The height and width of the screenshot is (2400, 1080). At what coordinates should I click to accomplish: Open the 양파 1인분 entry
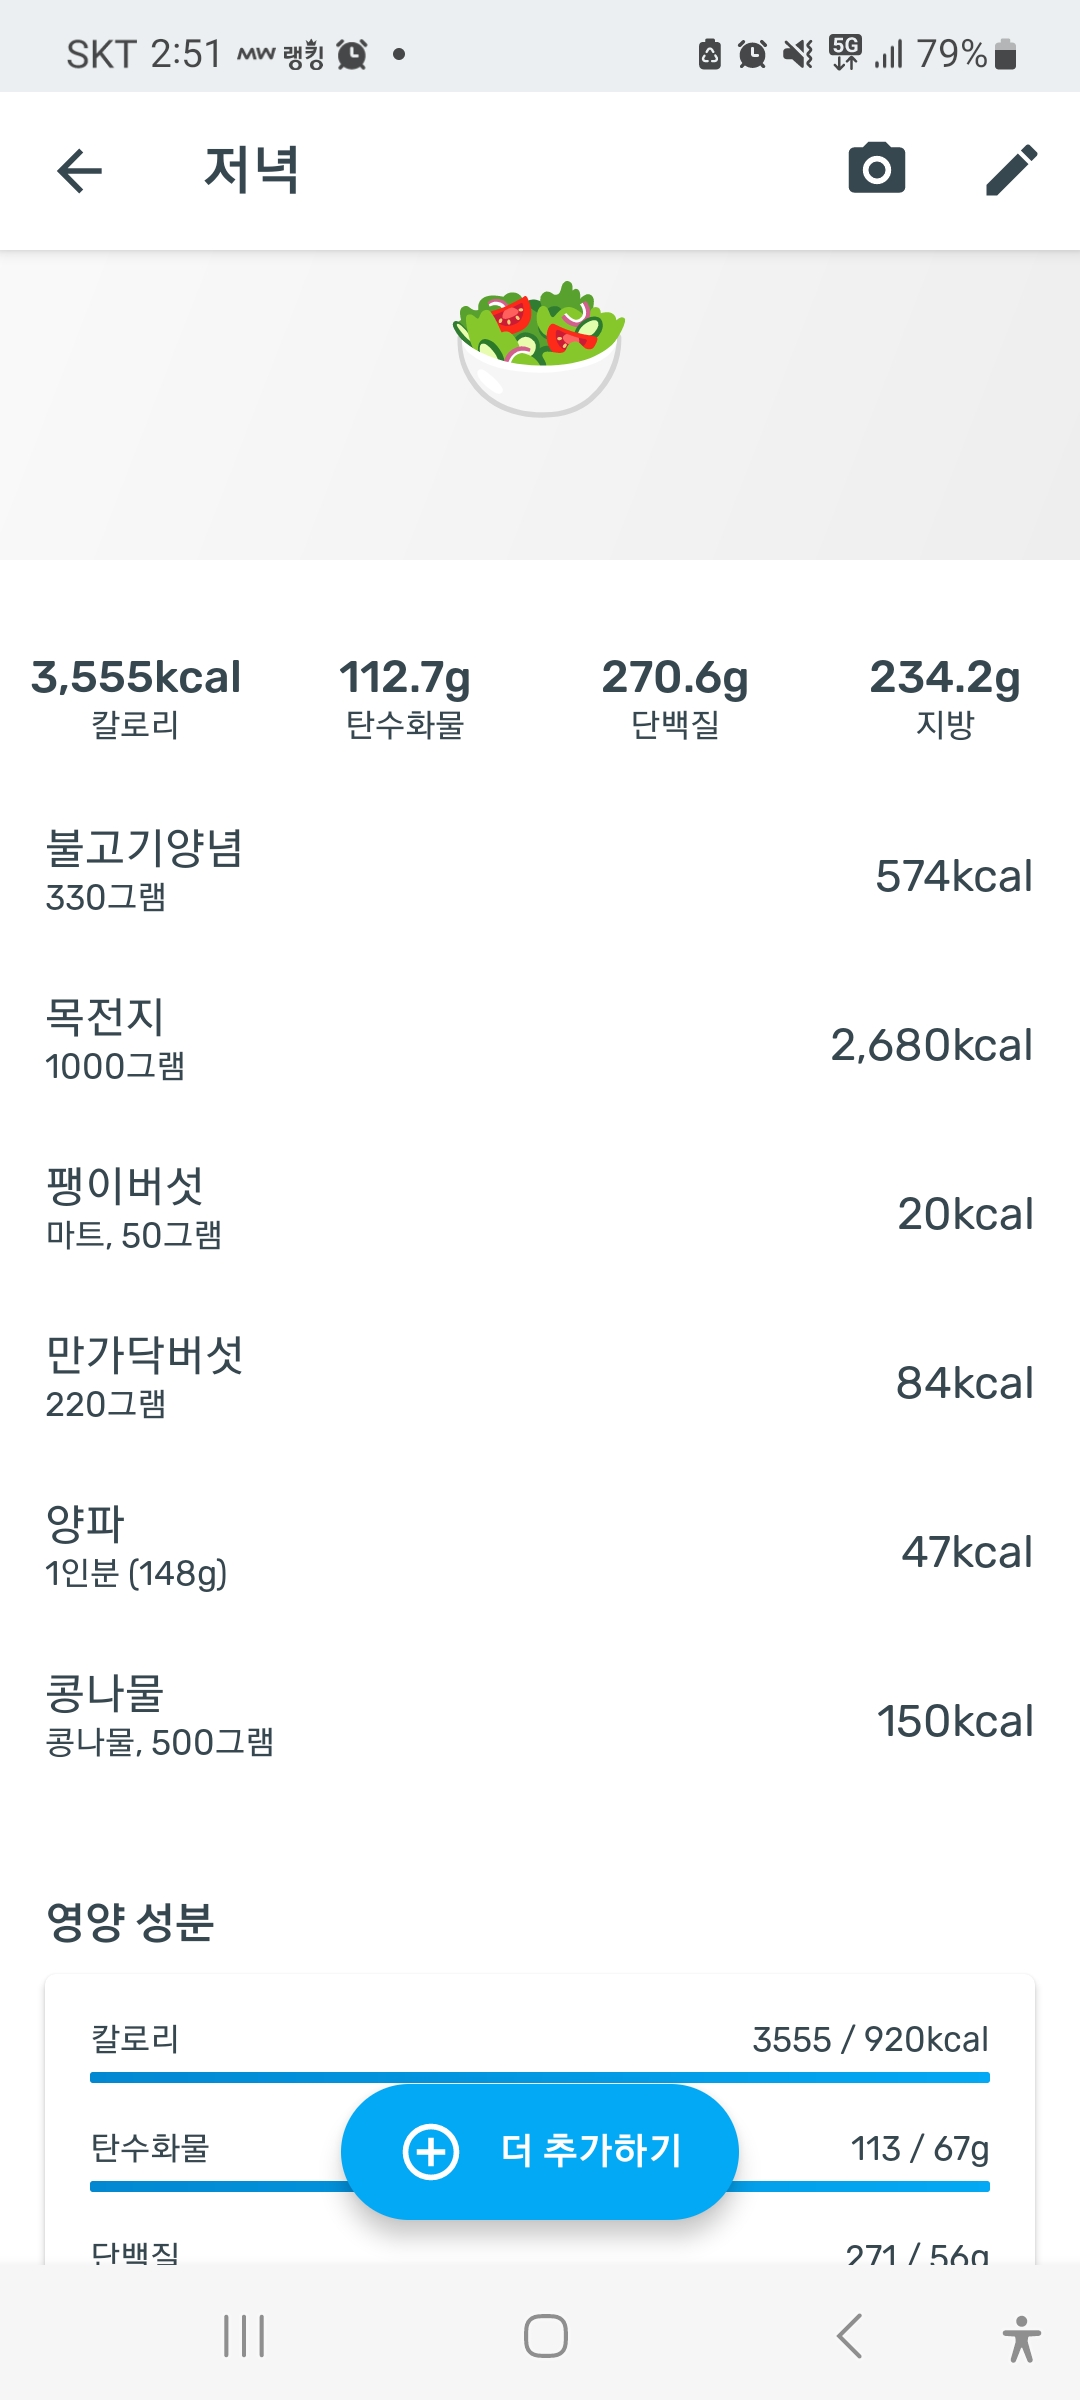(540, 1548)
